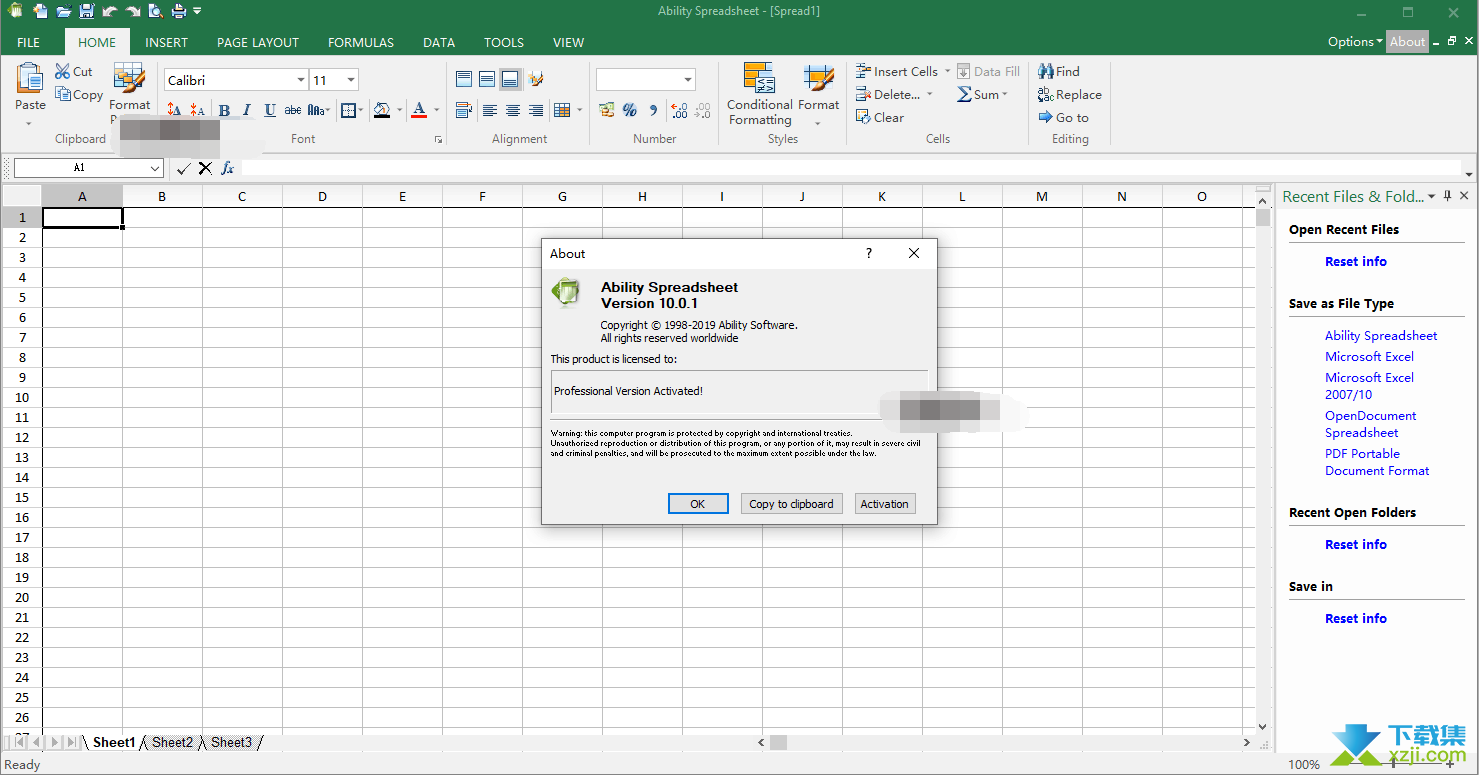This screenshot has width=1479, height=775.
Task: Open Conditional Formatting
Action: click(760, 94)
